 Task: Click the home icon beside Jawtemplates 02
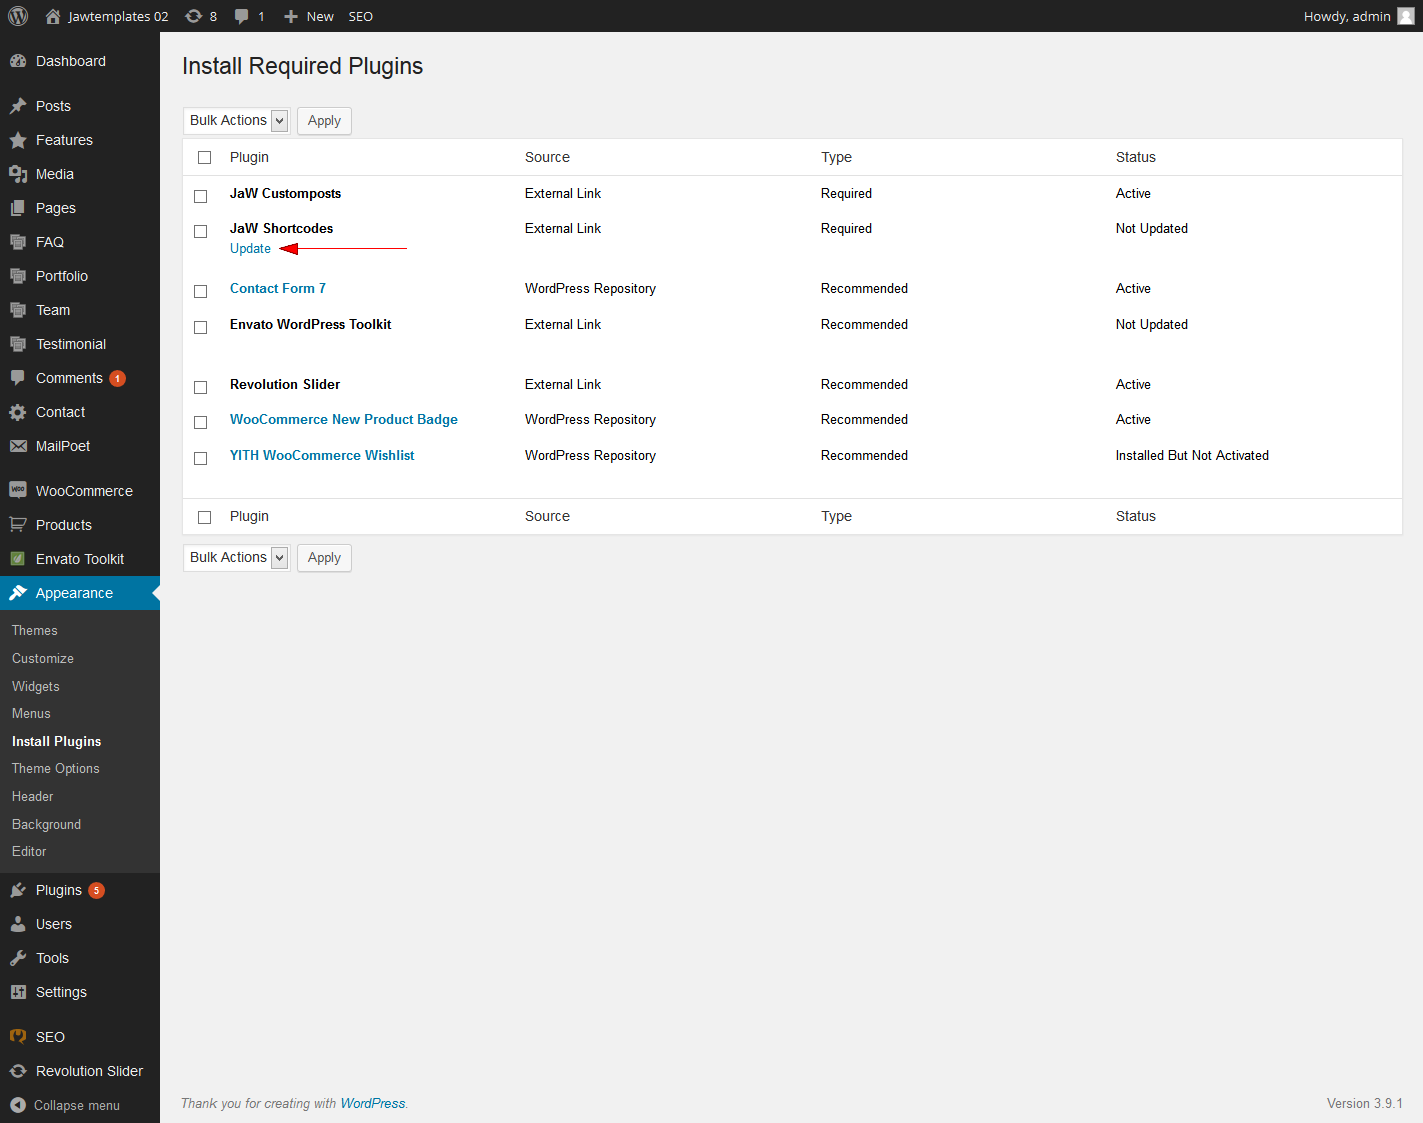pyautogui.click(x=53, y=16)
